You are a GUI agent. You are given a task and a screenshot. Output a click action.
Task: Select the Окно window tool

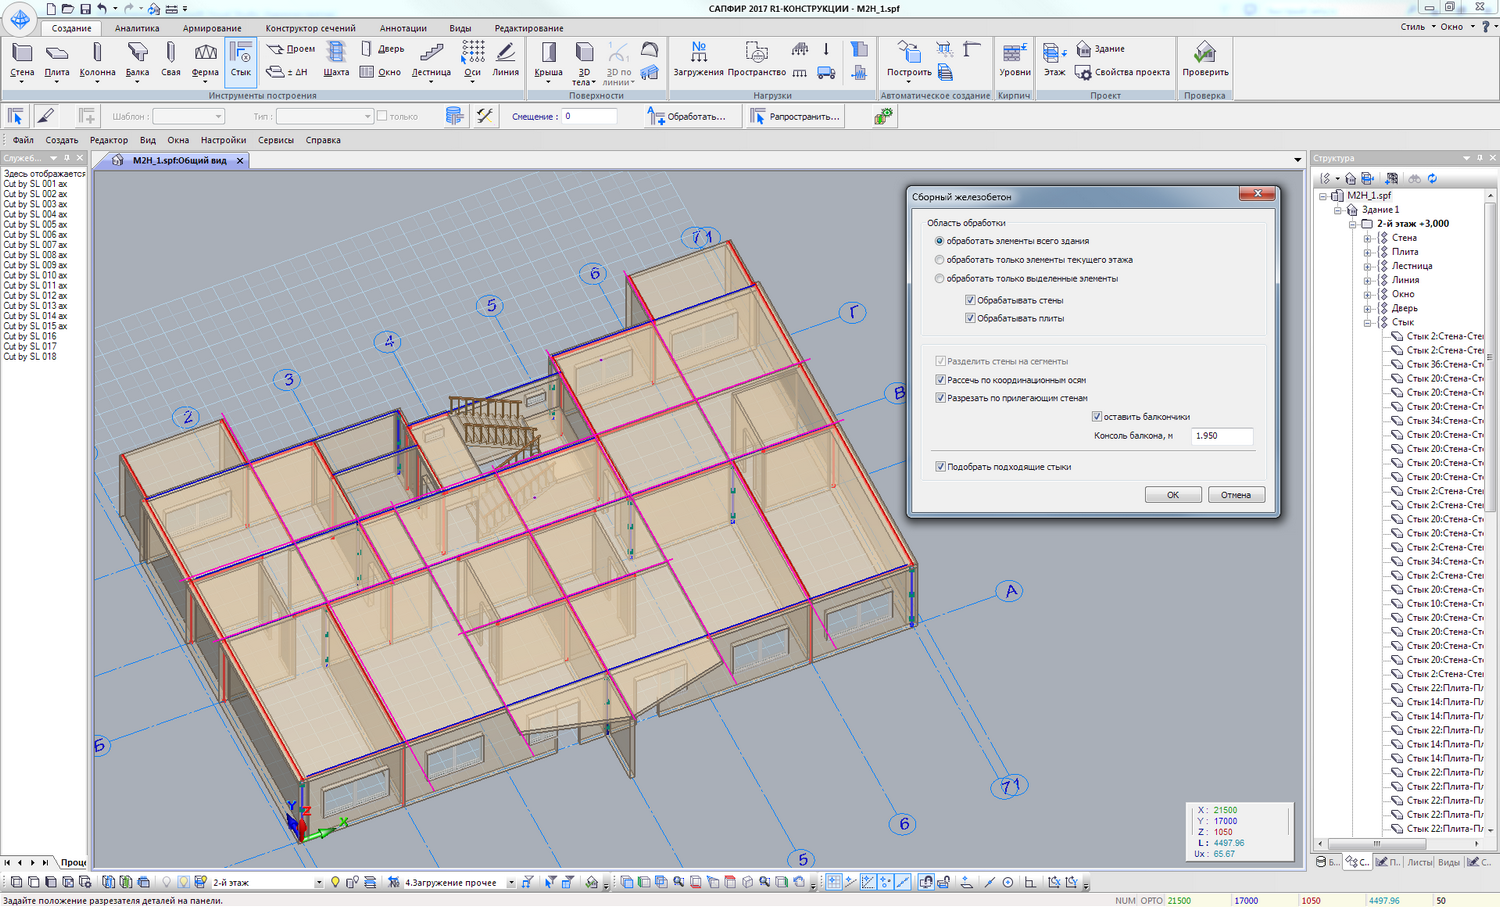[381, 72]
